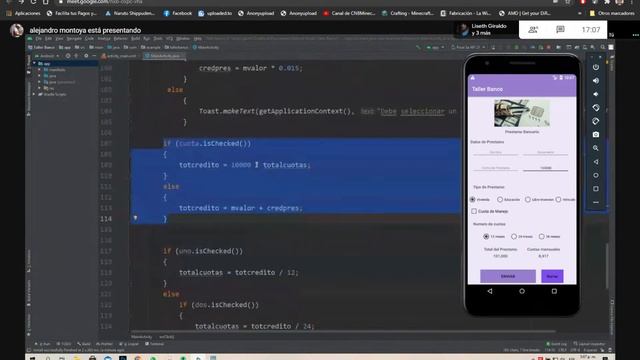Select 24 meses radio button

(x=514, y=236)
